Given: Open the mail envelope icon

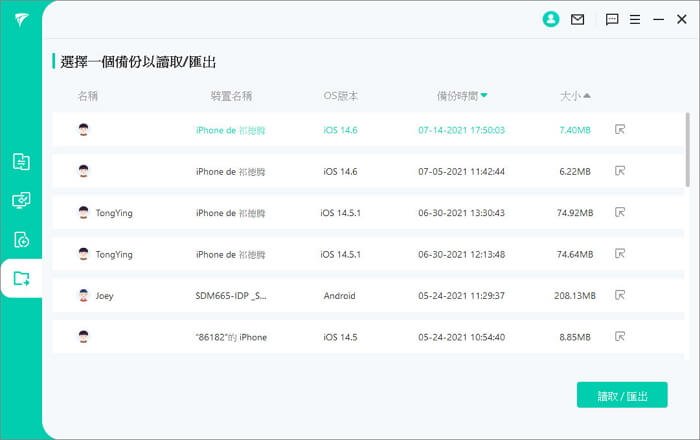Looking at the screenshot, I should click(x=577, y=19).
